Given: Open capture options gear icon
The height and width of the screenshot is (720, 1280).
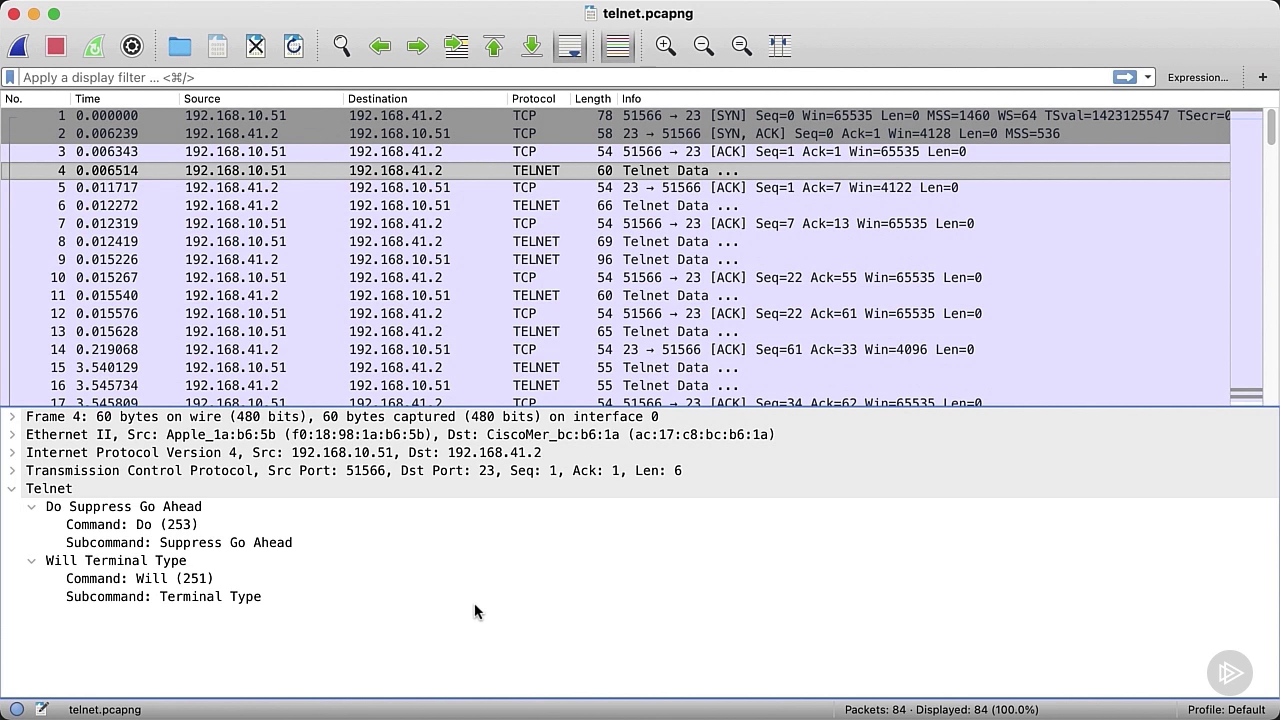Looking at the screenshot, I should pos(132,46).
